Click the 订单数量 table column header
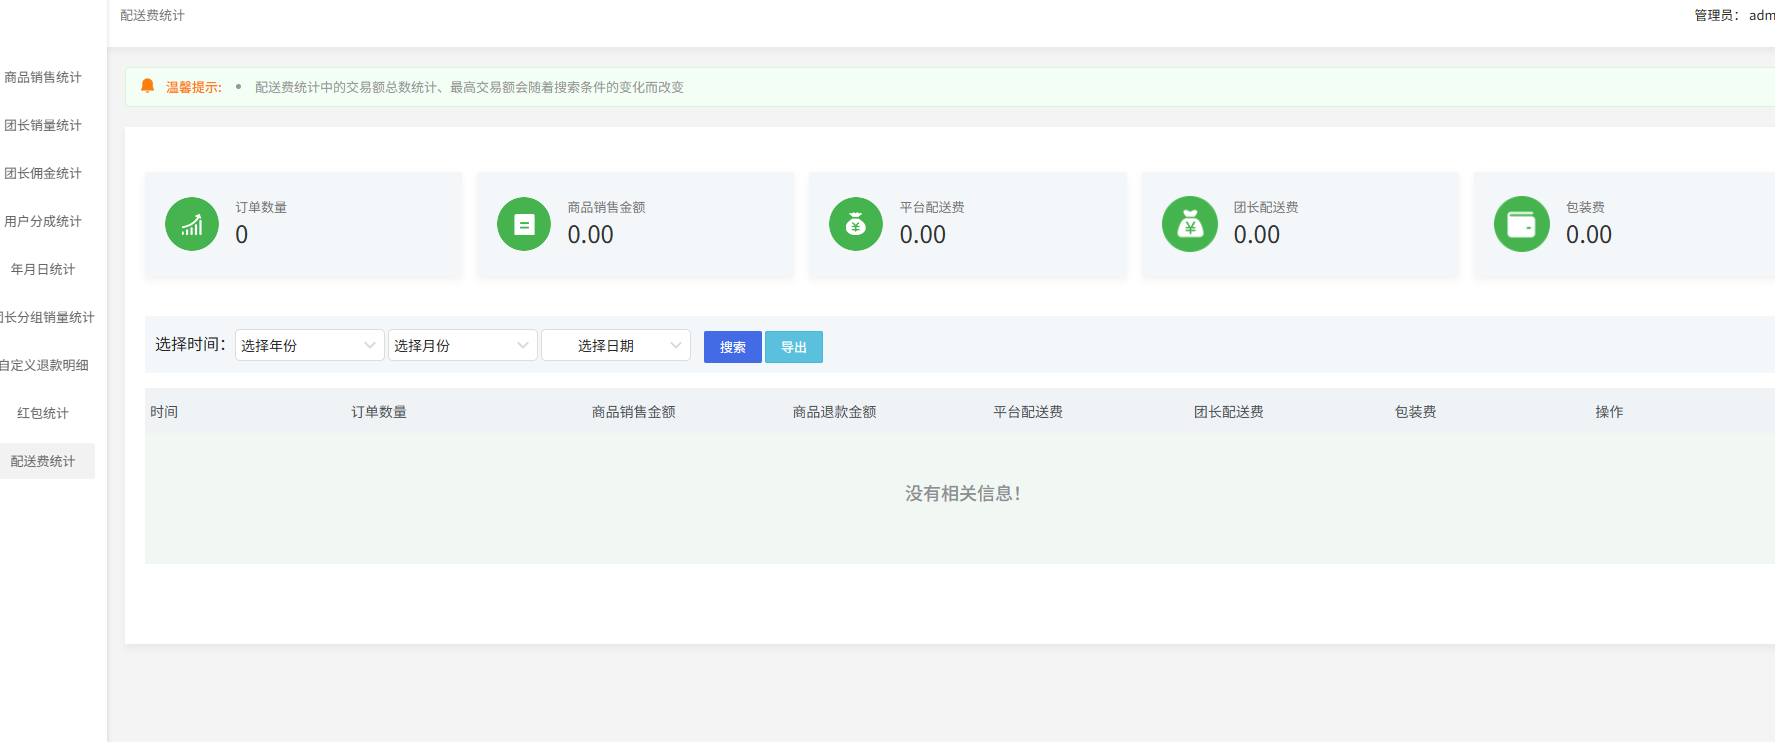The image size is (1775, 742). click(x=379, y=412)
